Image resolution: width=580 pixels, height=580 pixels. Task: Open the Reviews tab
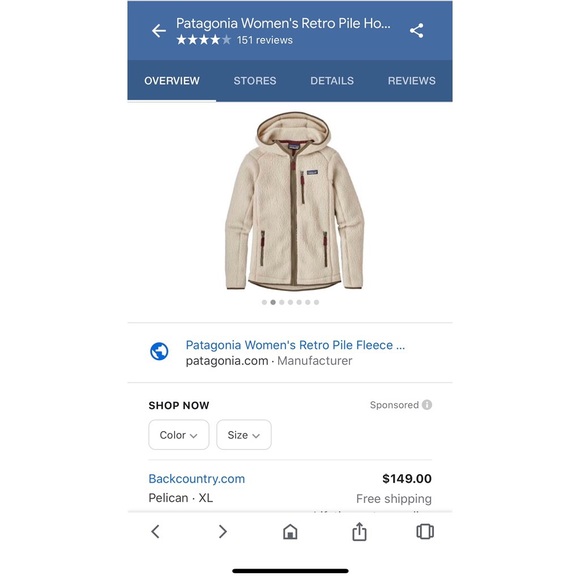412,81
